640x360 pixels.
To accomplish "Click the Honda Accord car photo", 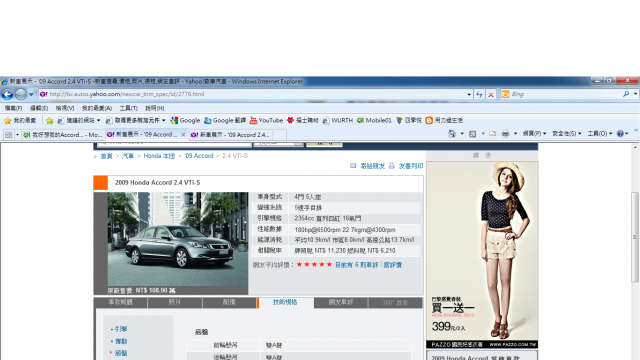I will [178, 239].
